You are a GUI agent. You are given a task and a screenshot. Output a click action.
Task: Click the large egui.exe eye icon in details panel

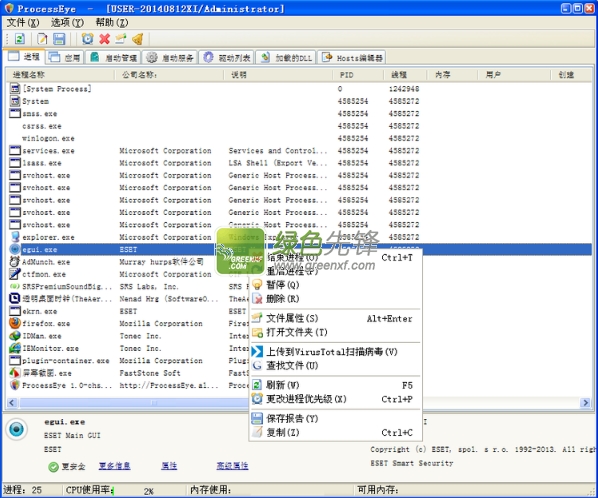click(x=16, y=429)
